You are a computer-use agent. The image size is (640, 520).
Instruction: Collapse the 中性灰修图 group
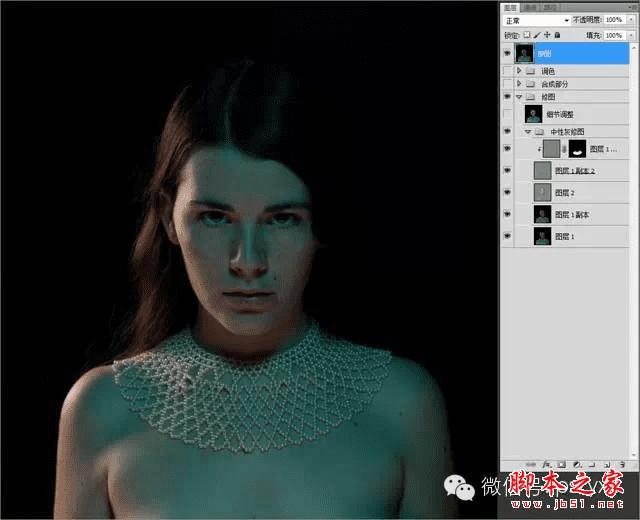[528, 131]
